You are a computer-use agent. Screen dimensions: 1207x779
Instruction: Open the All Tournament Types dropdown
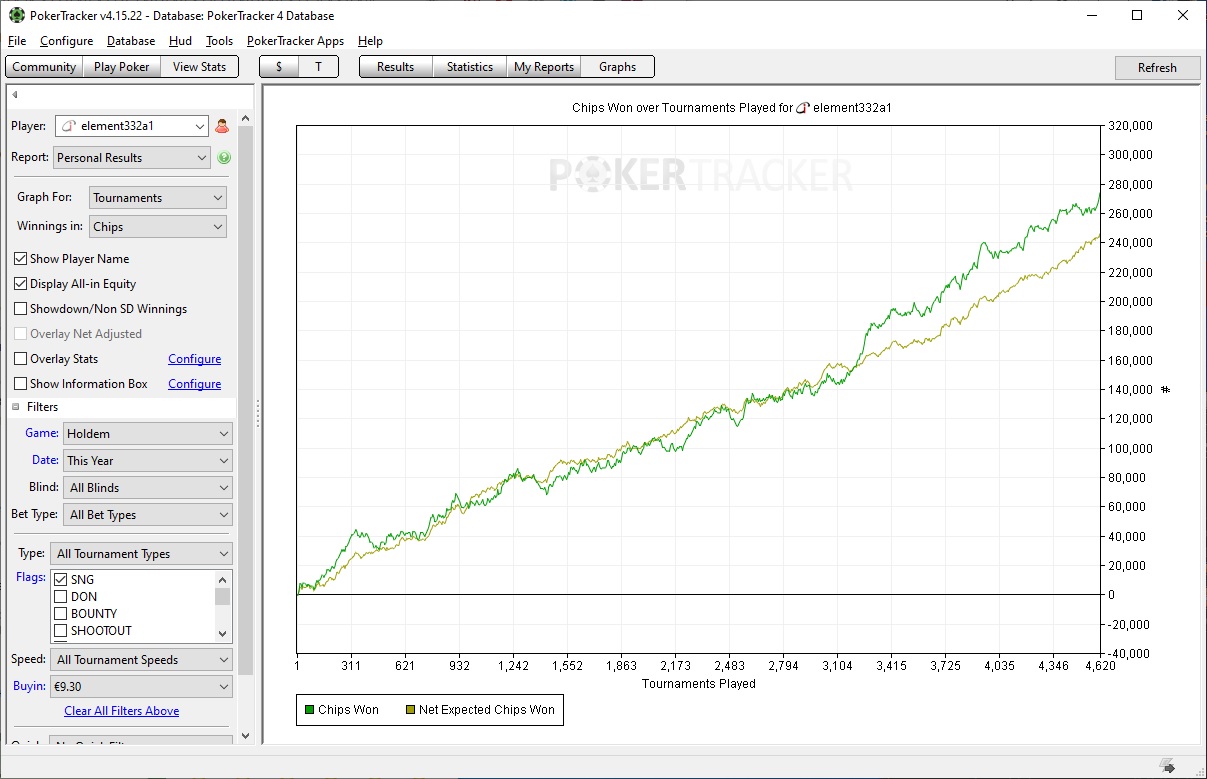(142, 554)
